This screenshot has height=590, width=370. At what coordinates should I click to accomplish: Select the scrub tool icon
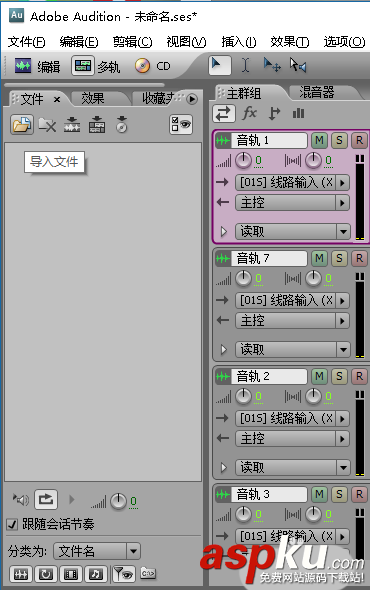coord(297,65)
